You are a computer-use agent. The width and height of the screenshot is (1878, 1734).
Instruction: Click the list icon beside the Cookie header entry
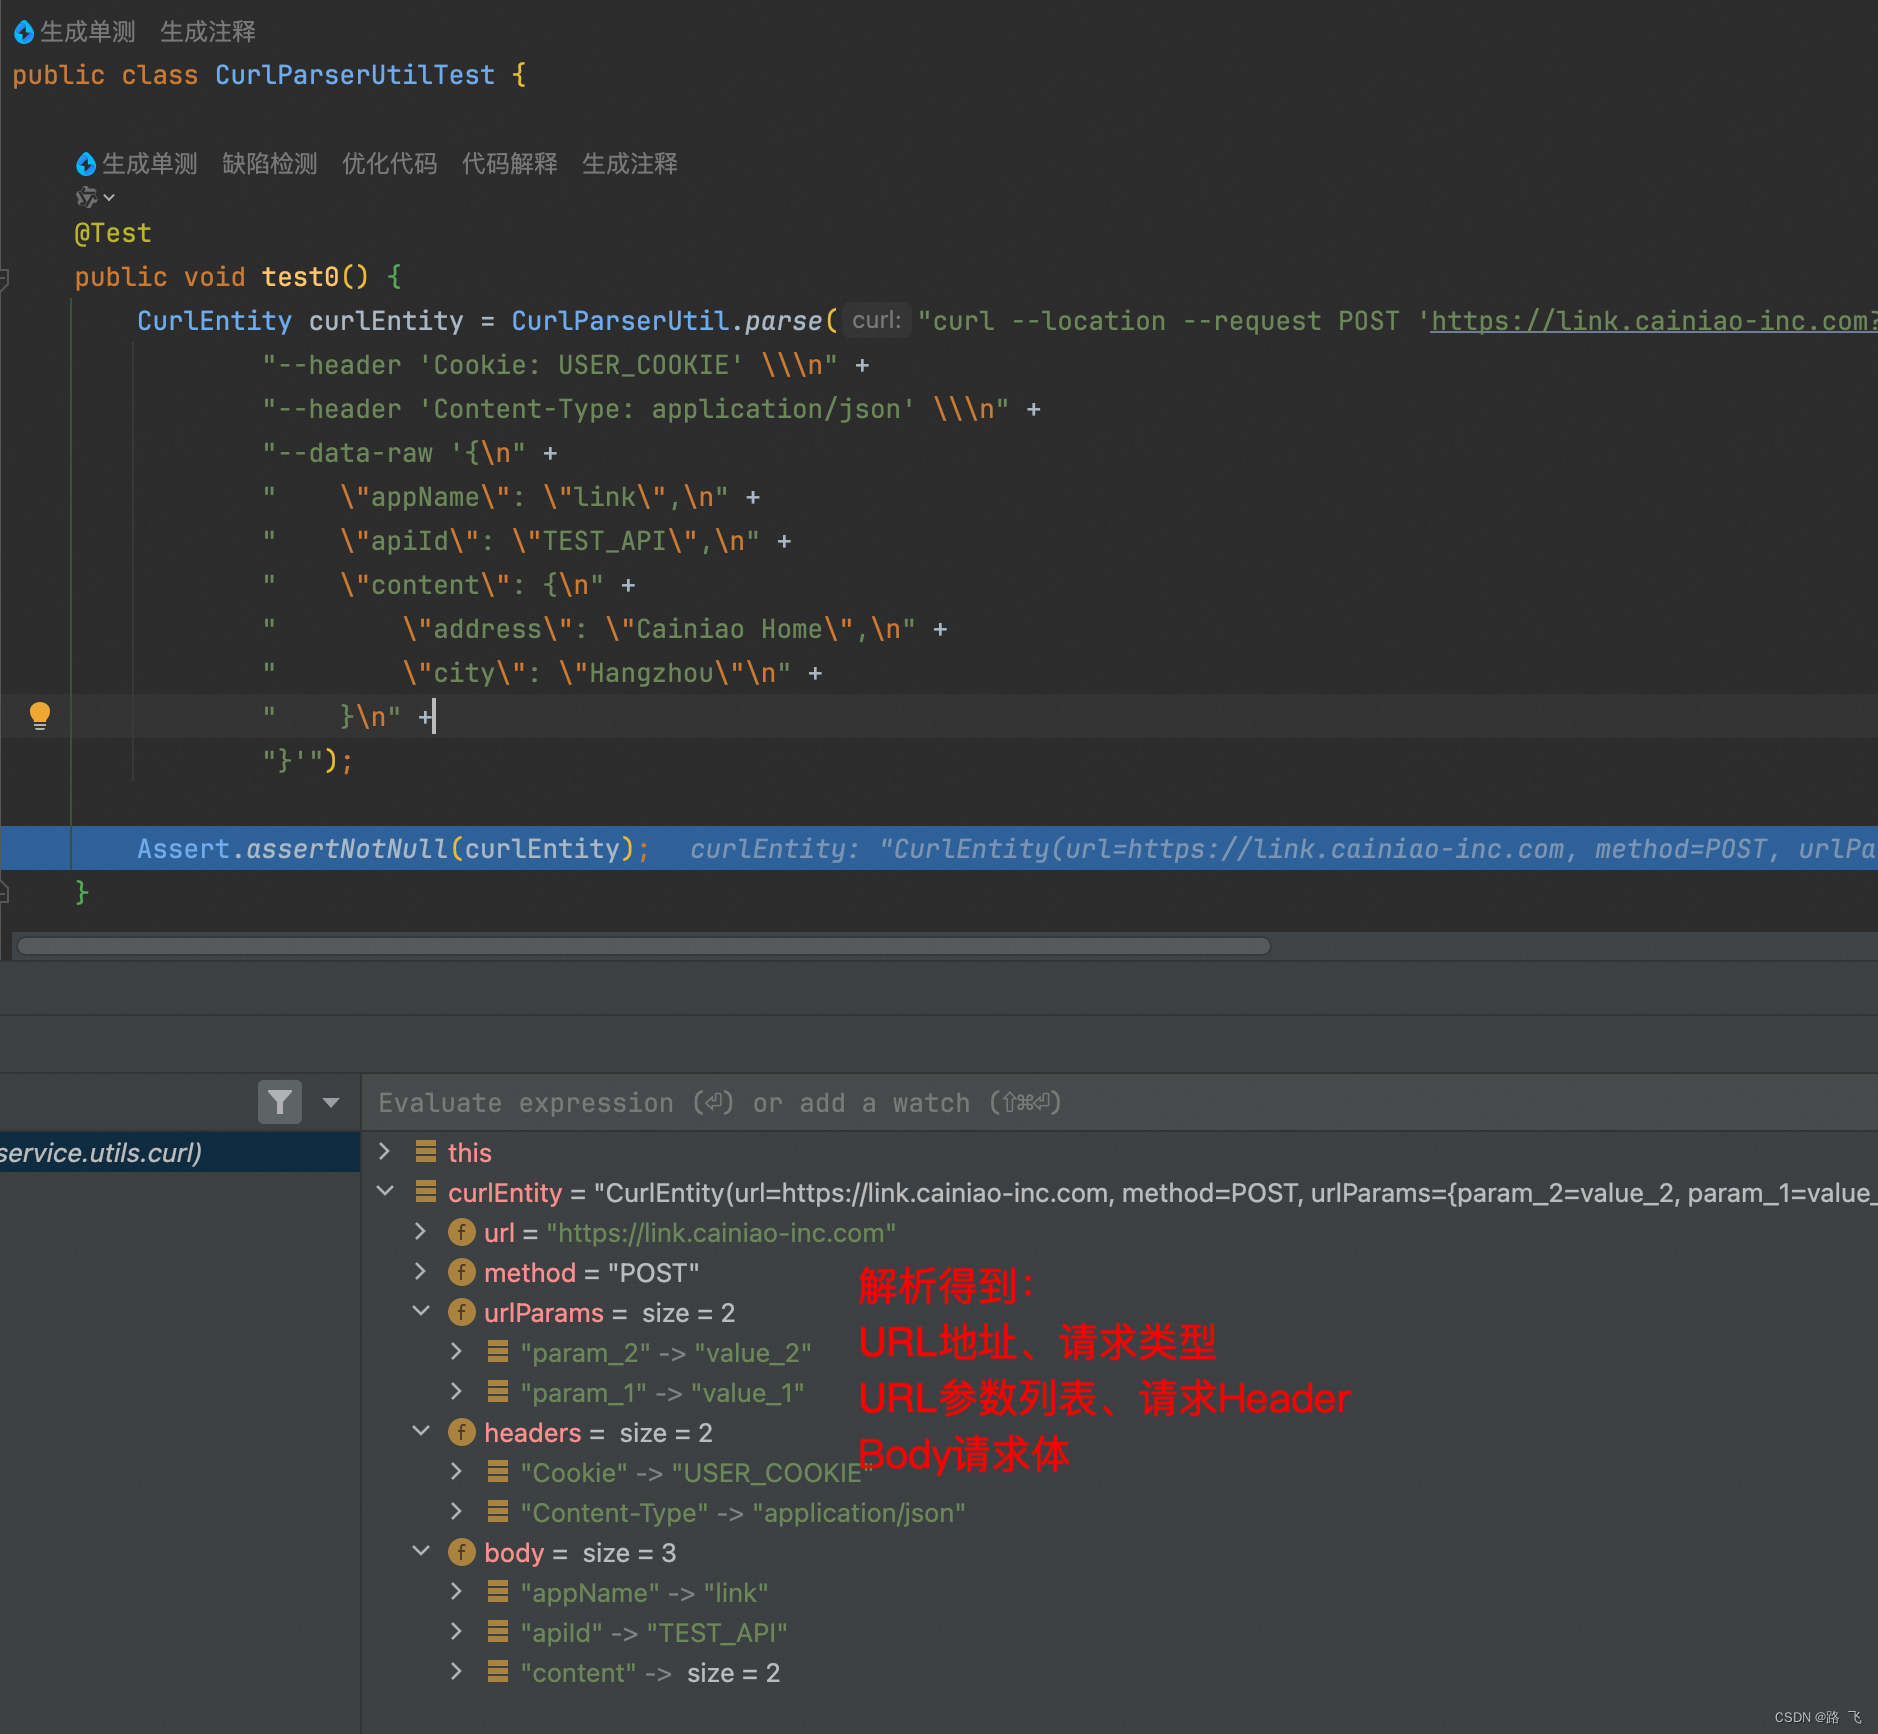[x=498, y=1471]
